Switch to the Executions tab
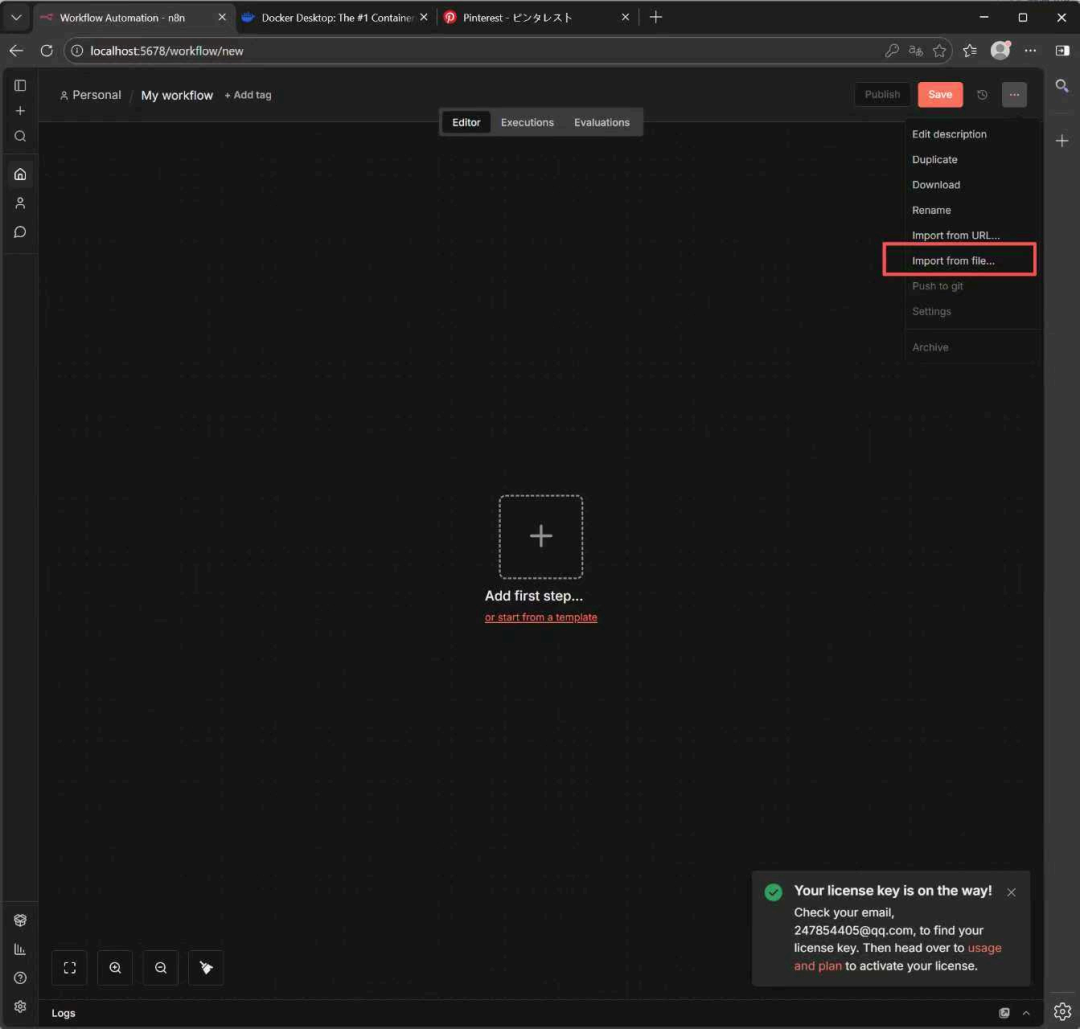The height and width of the screenshot is (1029, 1080). 527,123
